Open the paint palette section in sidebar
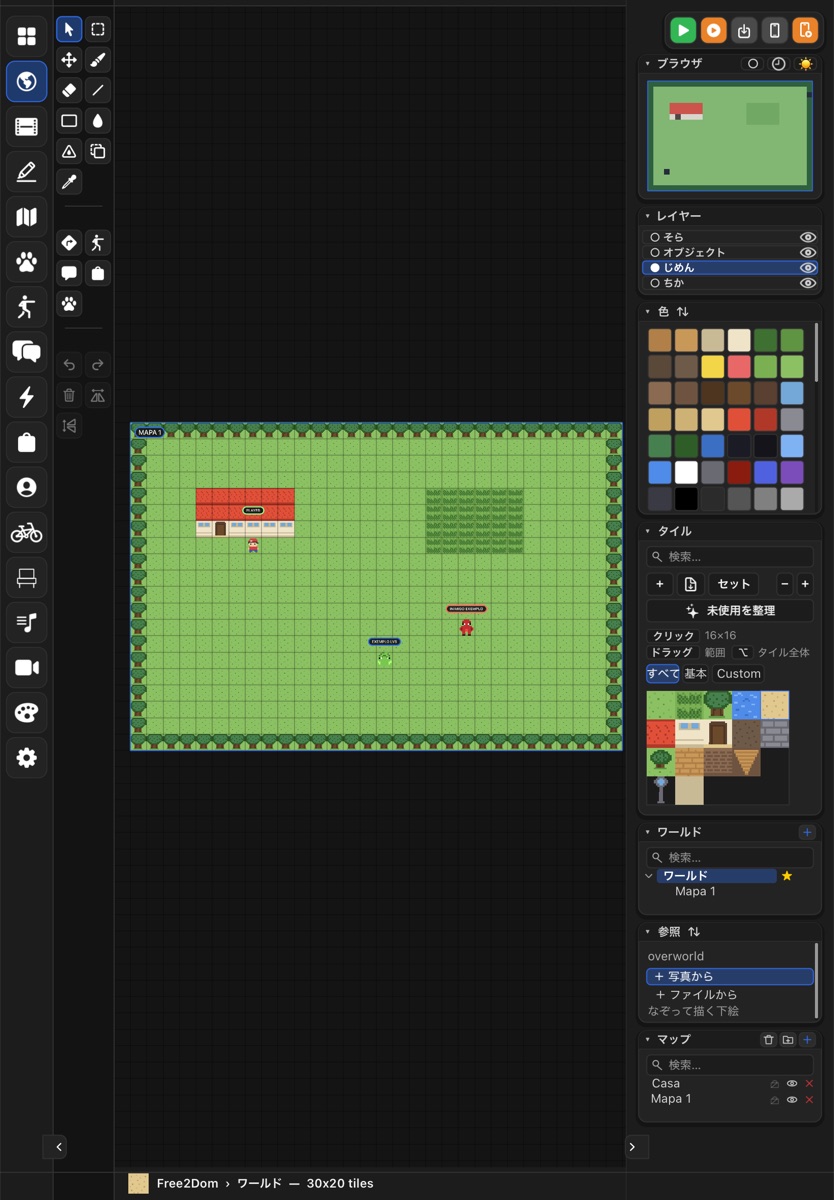This screenshot has width=834, height=1200. [x=27, y=713]
